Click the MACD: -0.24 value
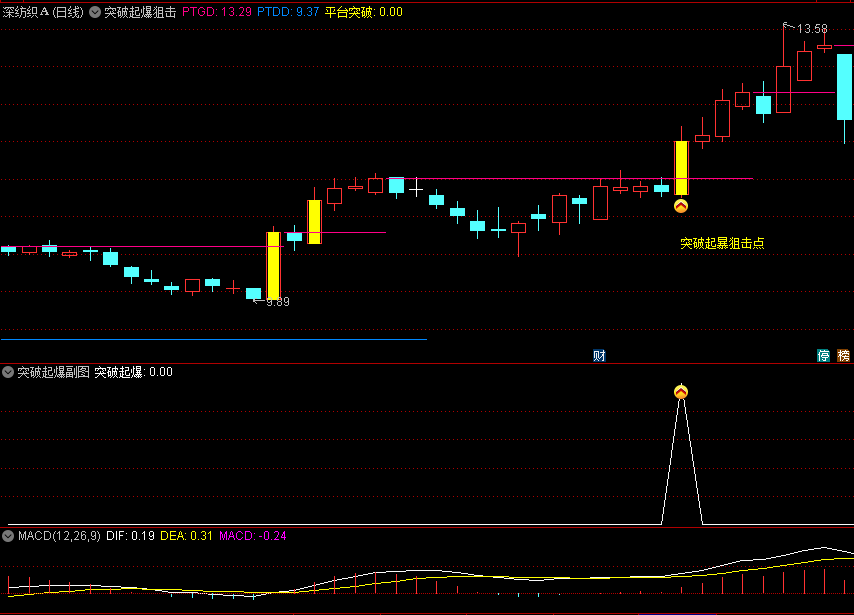Image resolution: width=854 pixels, height=615 pixels. [x=253, y=536]
